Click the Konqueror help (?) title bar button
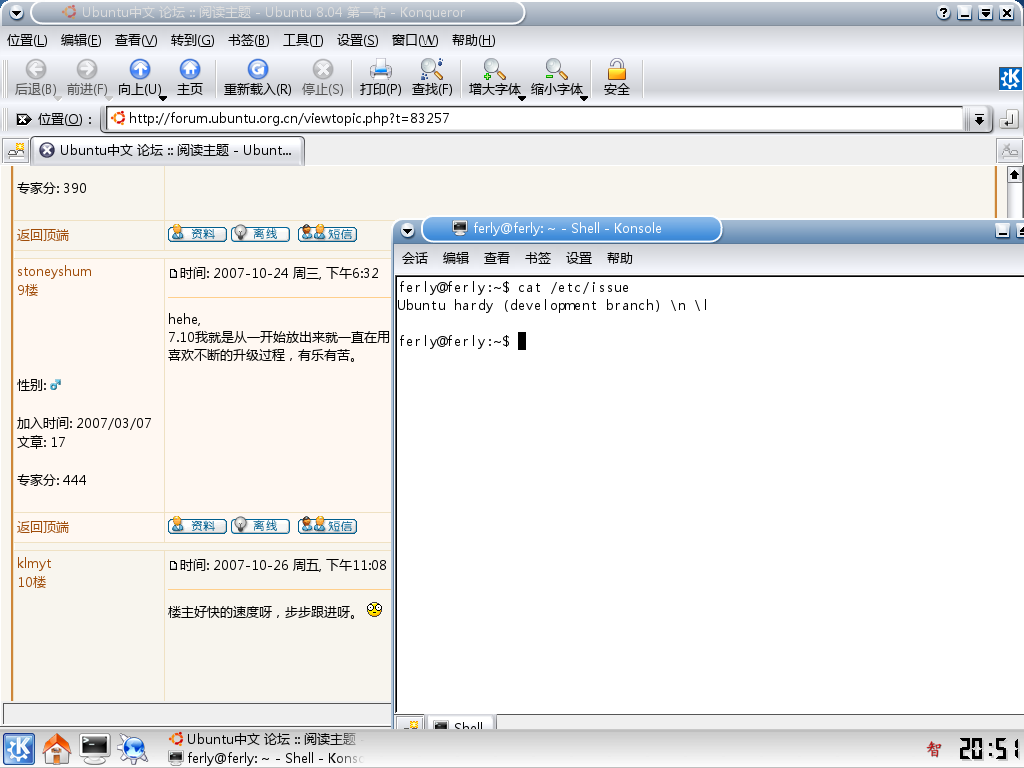Viewport: 1024px width, 768px height. point(943,13)
